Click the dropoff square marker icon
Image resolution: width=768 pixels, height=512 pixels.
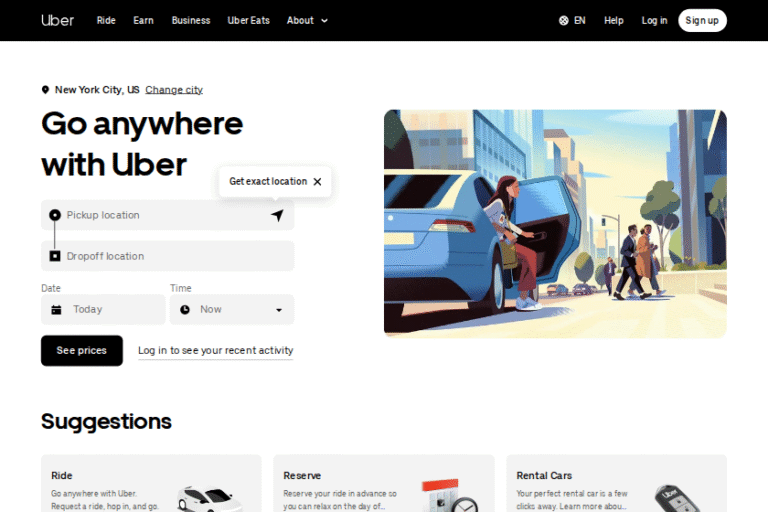[x=55, y=256]
